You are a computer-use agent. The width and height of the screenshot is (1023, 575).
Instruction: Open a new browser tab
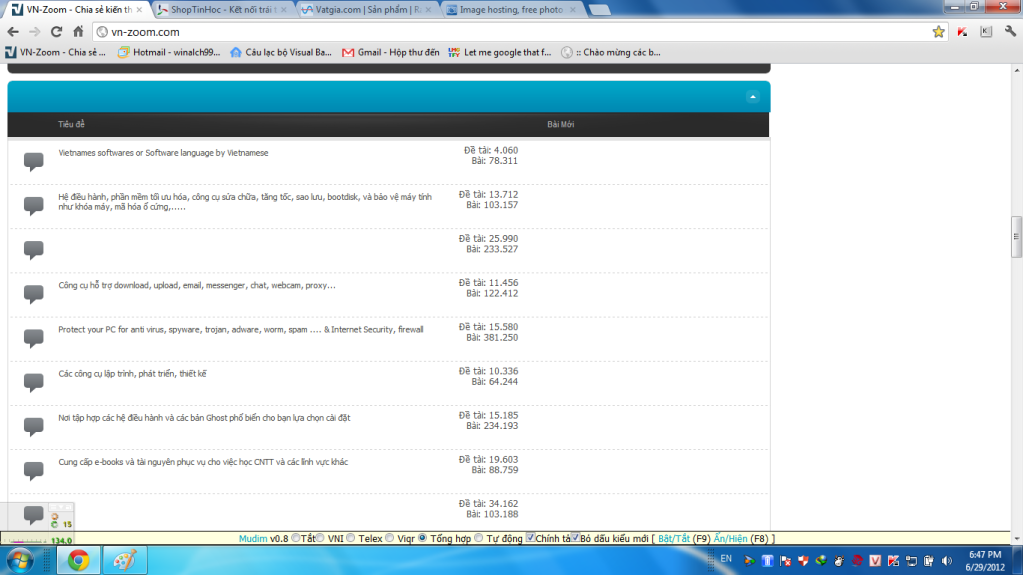599,10
